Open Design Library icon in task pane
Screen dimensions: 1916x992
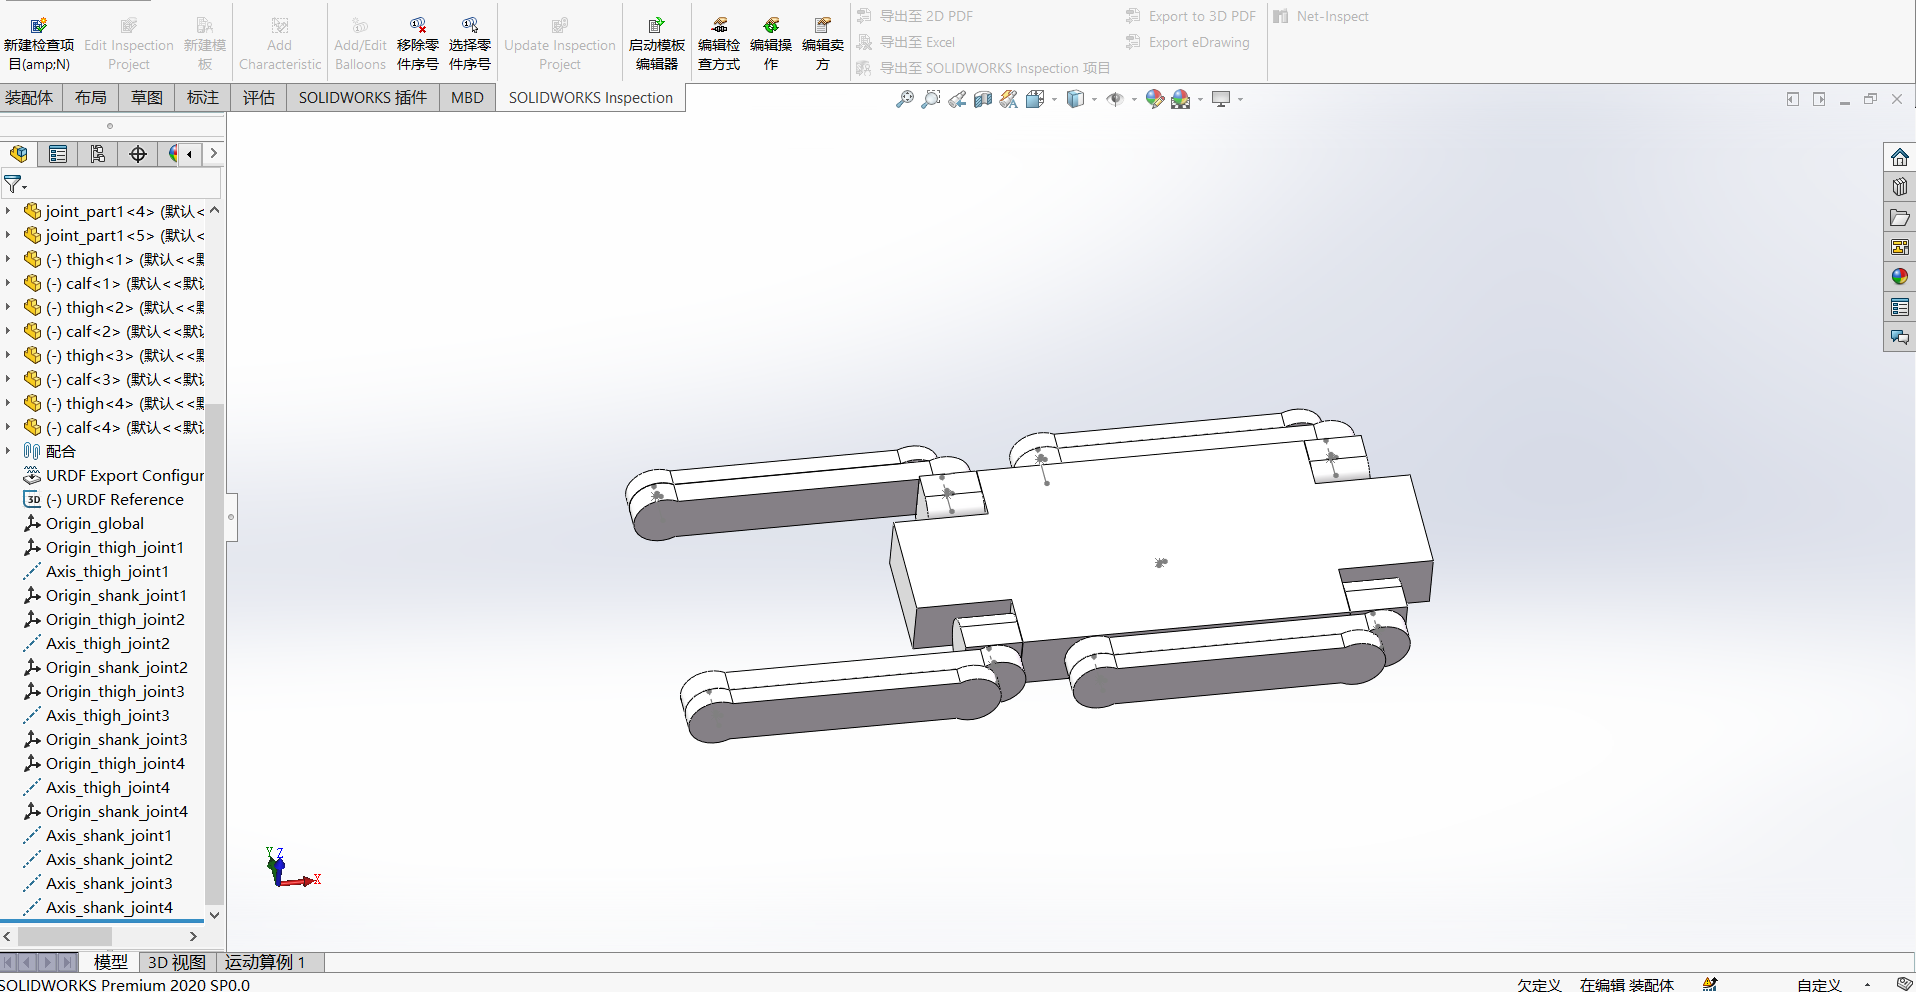(x=1900, y=187)
